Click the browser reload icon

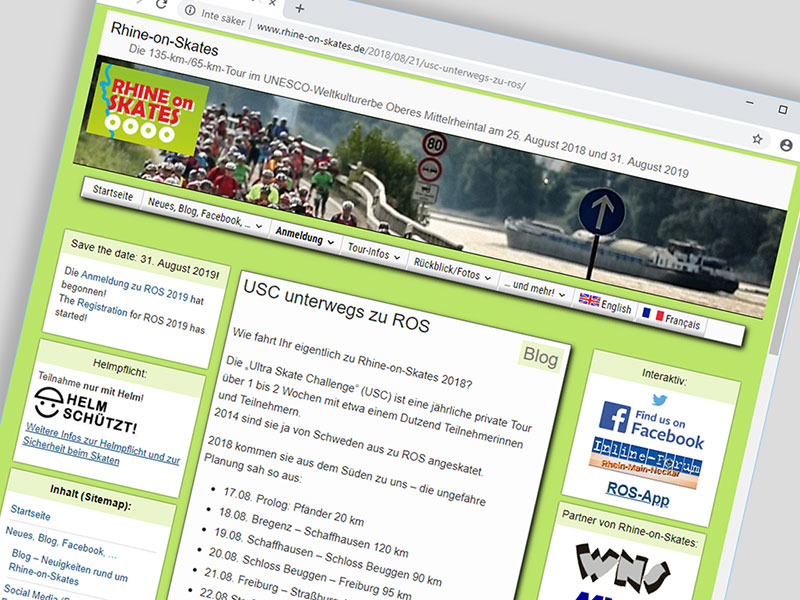click(162, 4)
